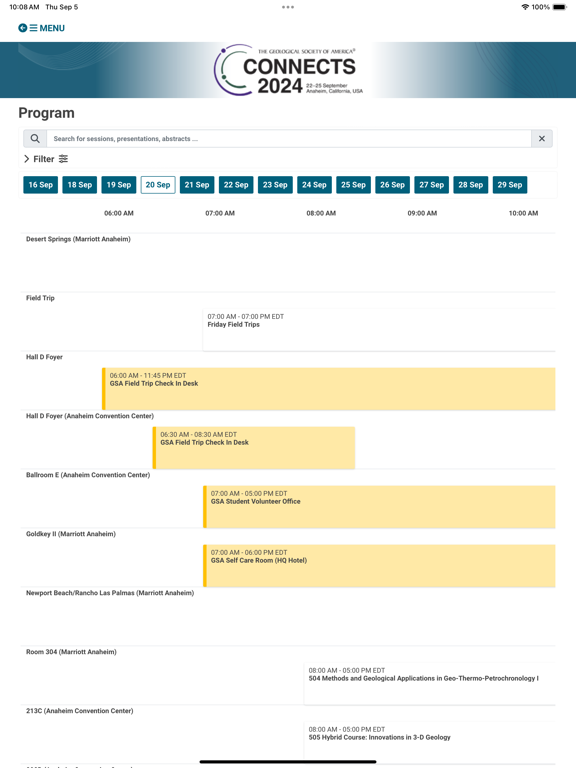Switch to the 24 Sep date
This screenshot has width=576, height=768.
314,185
